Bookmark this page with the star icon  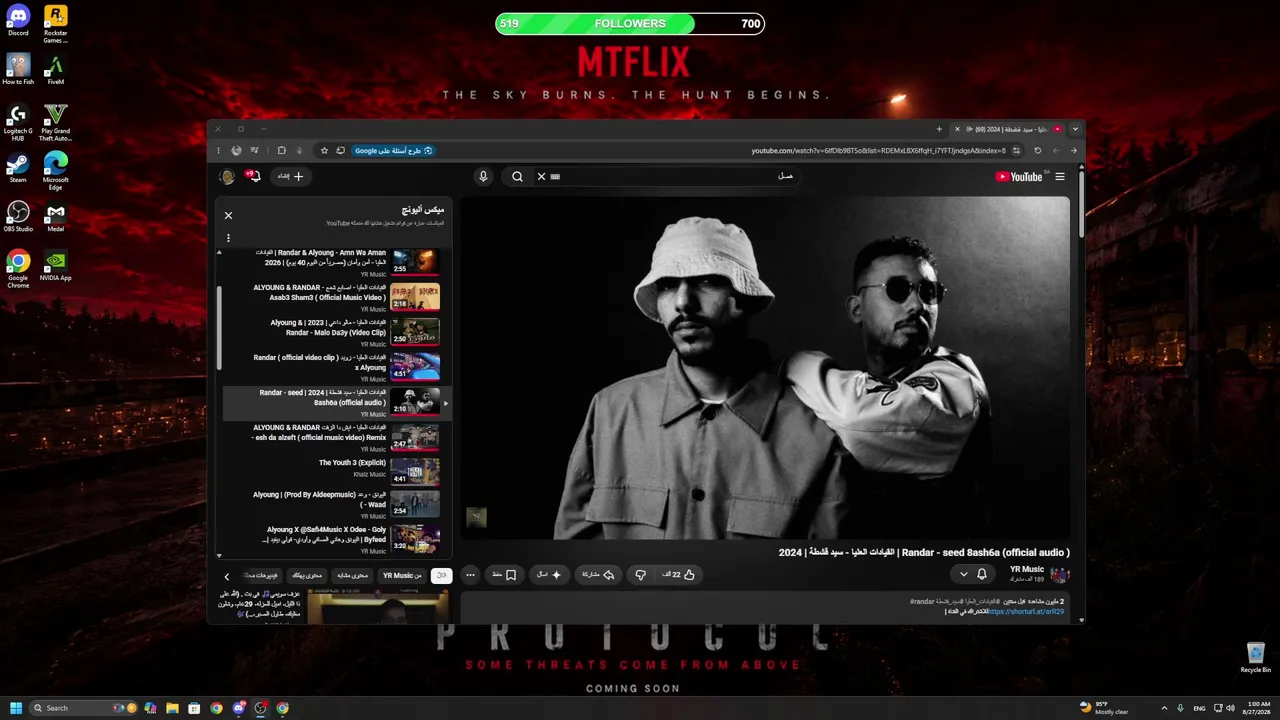click(324, 151)
